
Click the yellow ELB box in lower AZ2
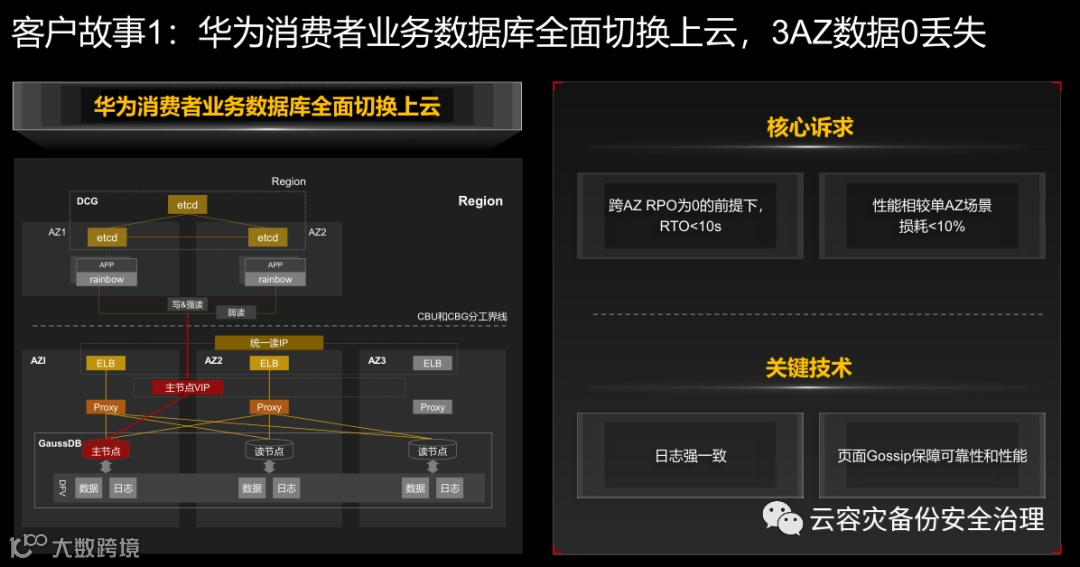click(269, 363)
